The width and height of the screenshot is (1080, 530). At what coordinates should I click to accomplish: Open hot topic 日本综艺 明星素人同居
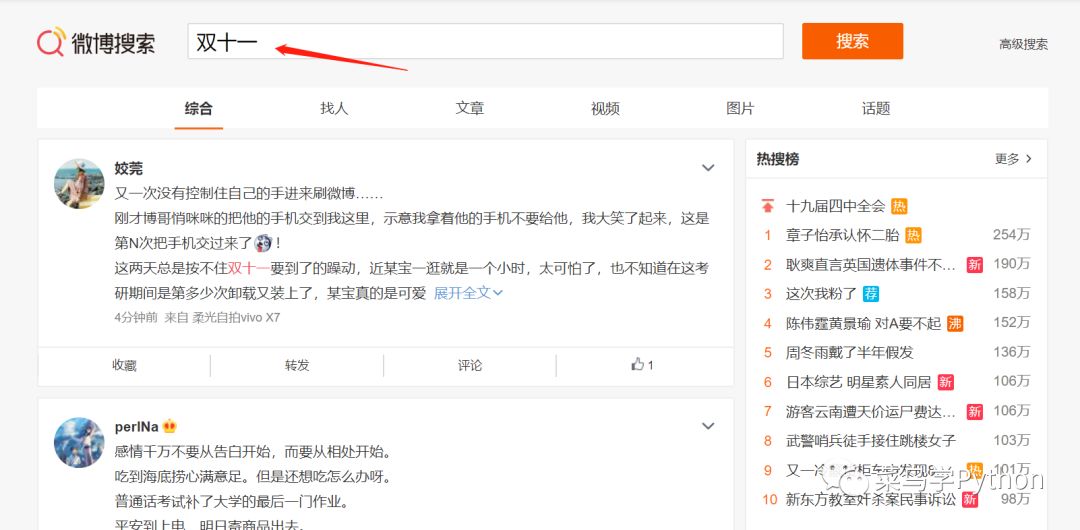(x=858, y=382)
